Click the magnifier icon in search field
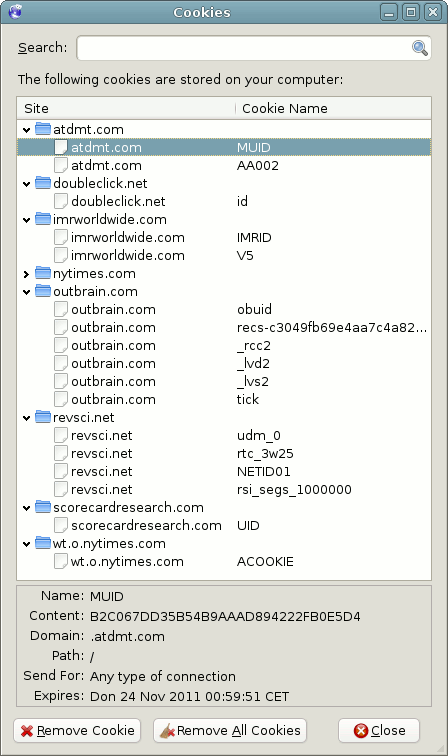The image size is (448, 756). 420,48
